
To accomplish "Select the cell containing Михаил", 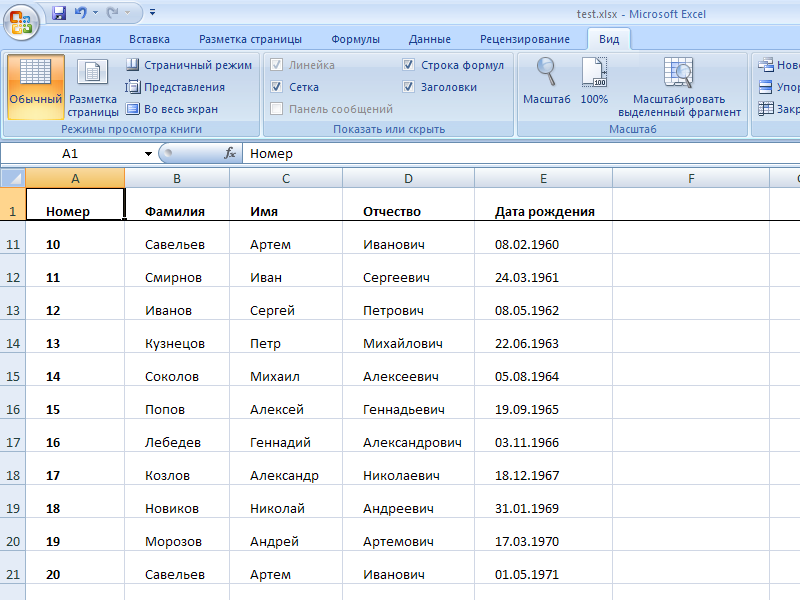I will click(286, 369).
